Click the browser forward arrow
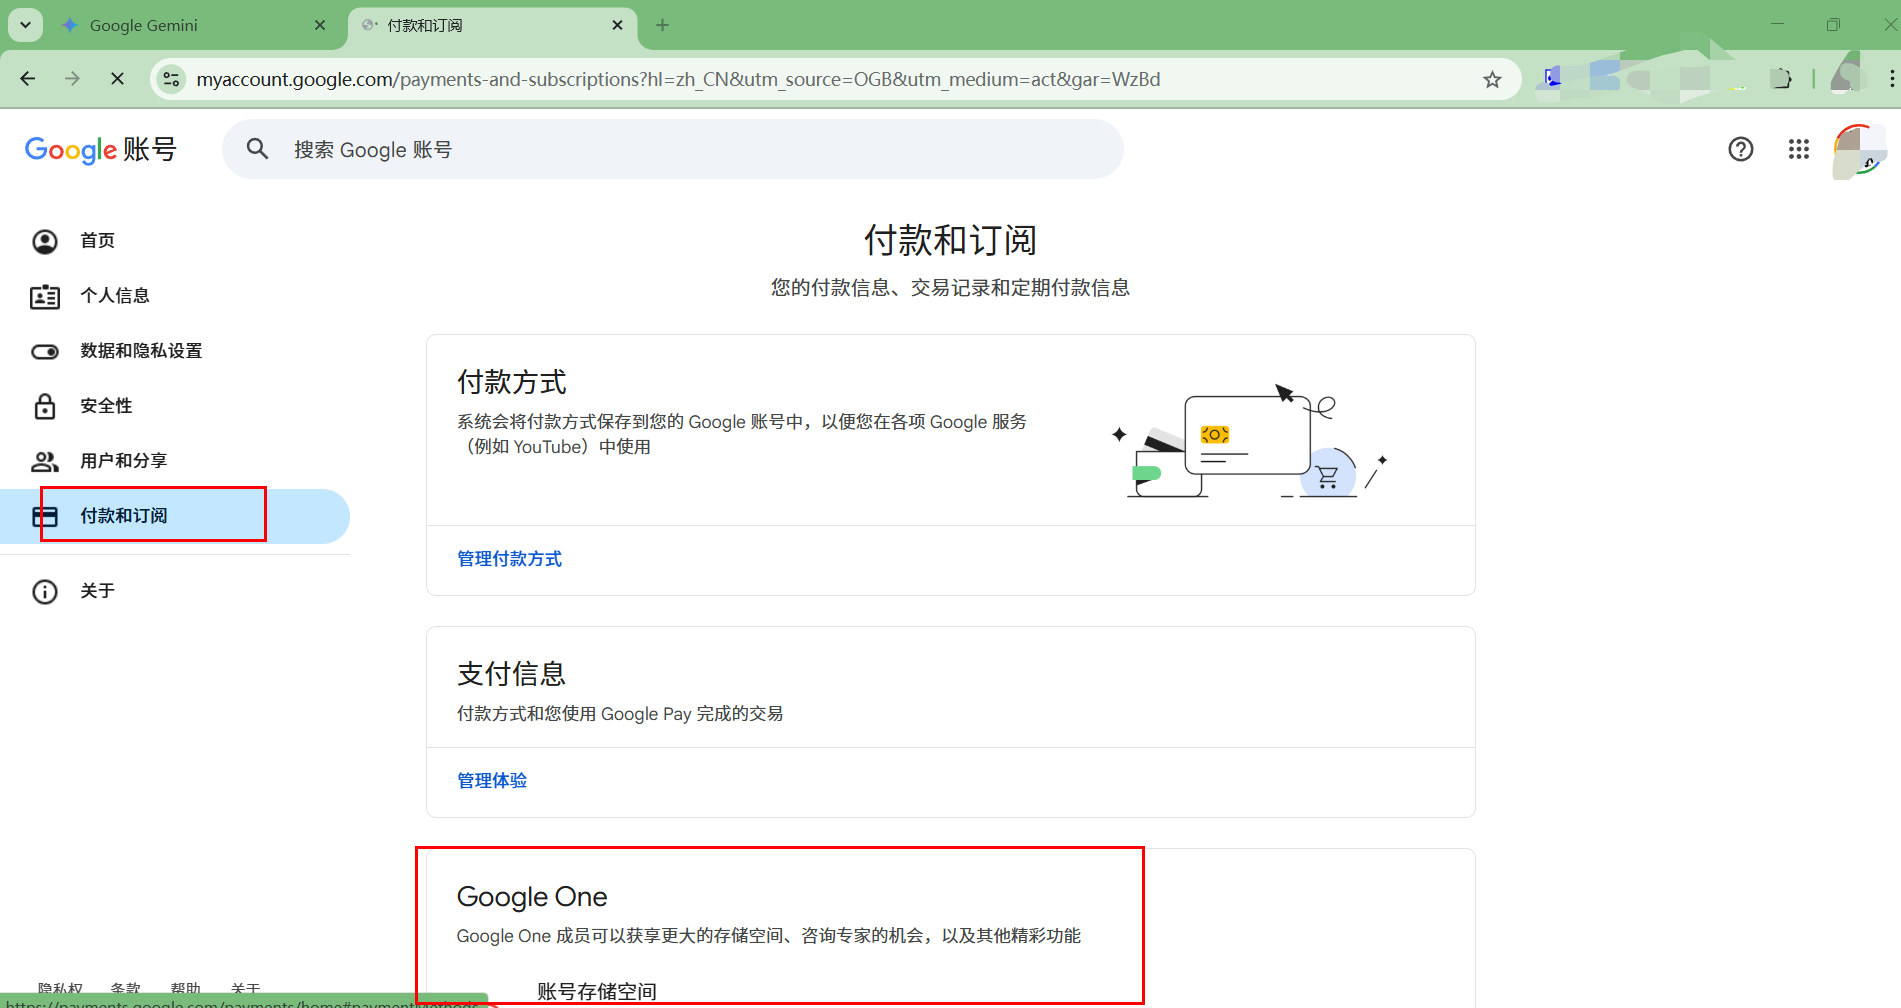 [x=72, y=79]
